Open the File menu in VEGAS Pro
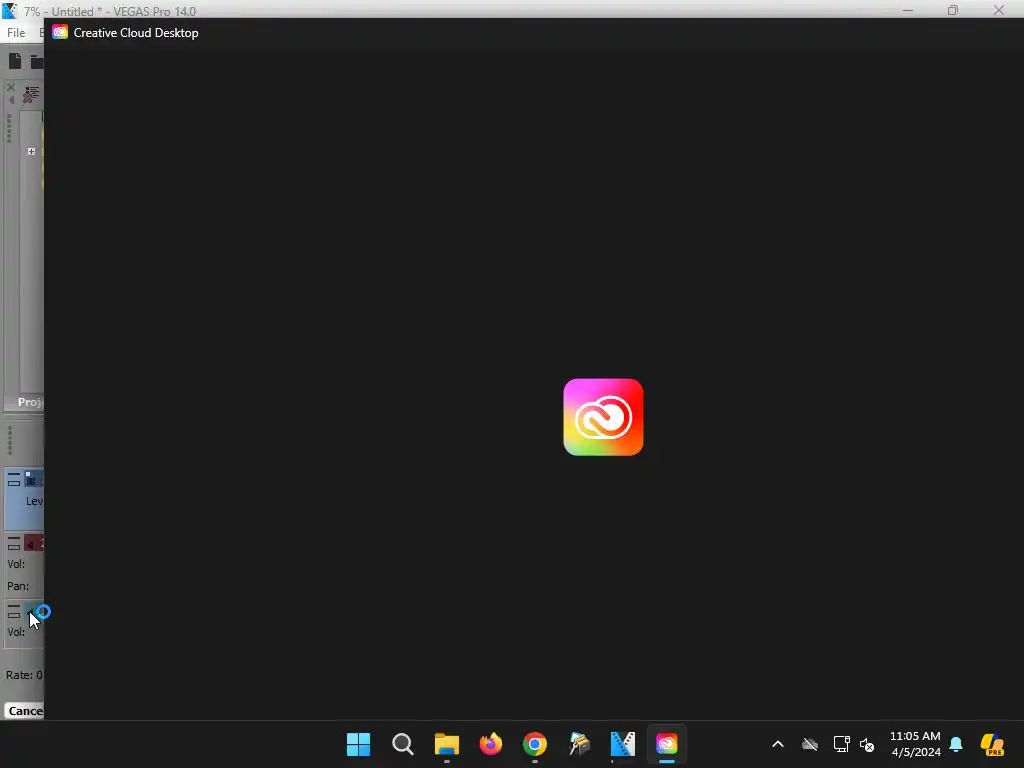Screen dimensions: 1024x768 click(x=16, y=33)
